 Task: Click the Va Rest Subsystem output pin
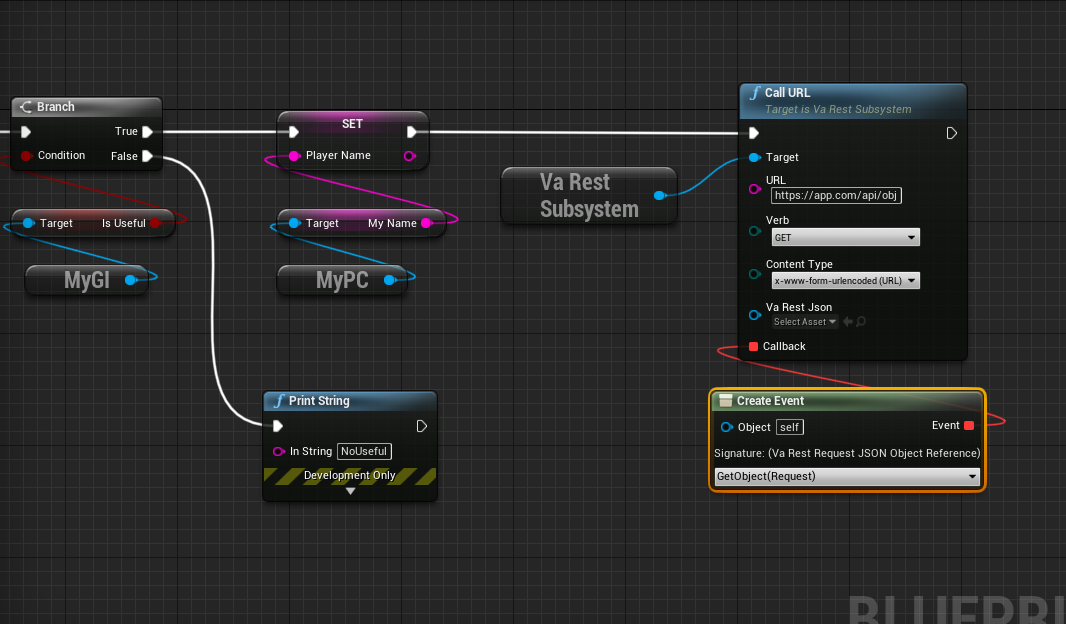(x=659, y=196)
